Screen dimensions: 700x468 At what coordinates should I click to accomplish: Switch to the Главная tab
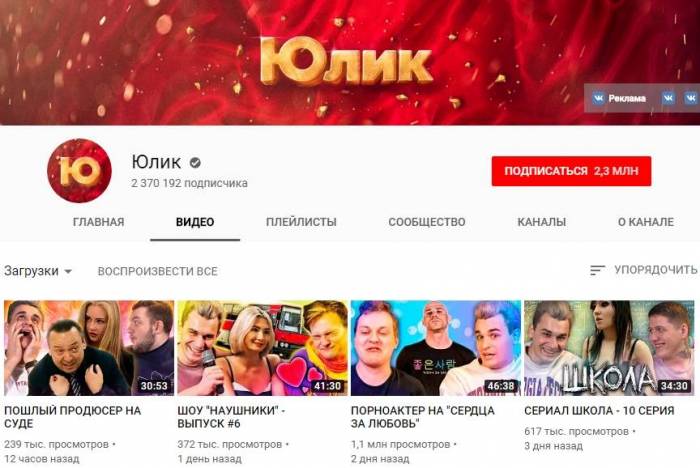(x=99, y=222)
